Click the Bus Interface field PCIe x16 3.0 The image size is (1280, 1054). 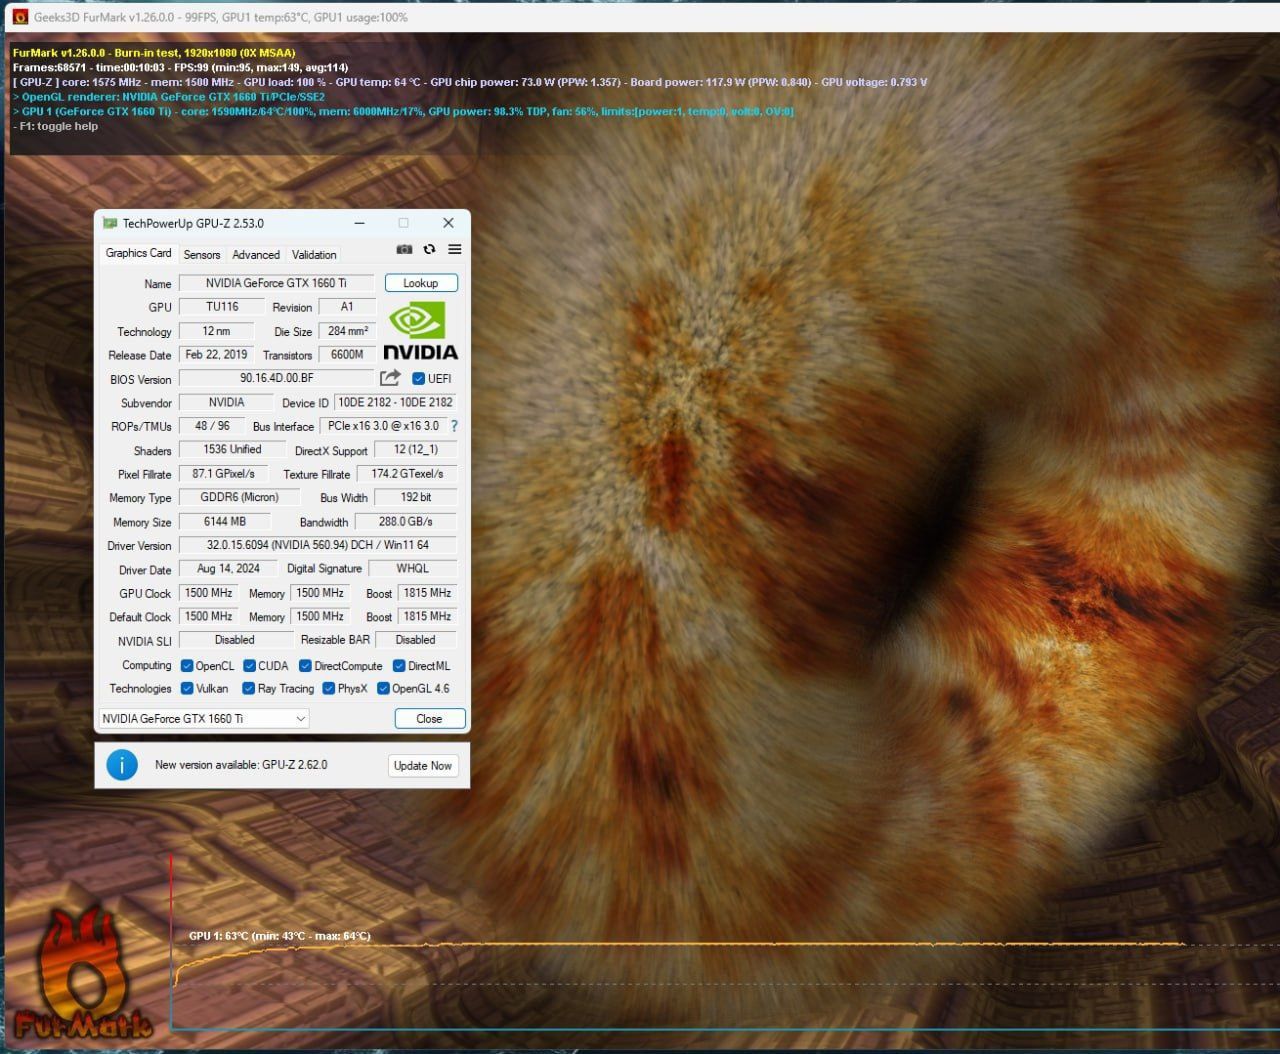point(383,426)
